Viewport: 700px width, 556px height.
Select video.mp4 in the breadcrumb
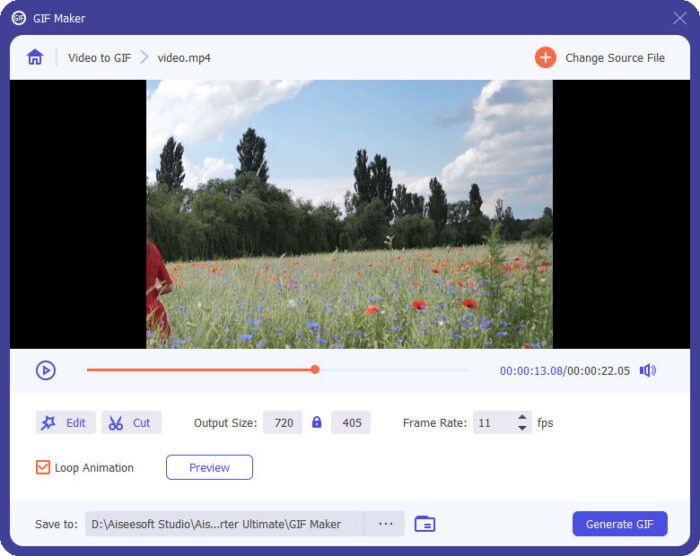click(x=184, y=58)
